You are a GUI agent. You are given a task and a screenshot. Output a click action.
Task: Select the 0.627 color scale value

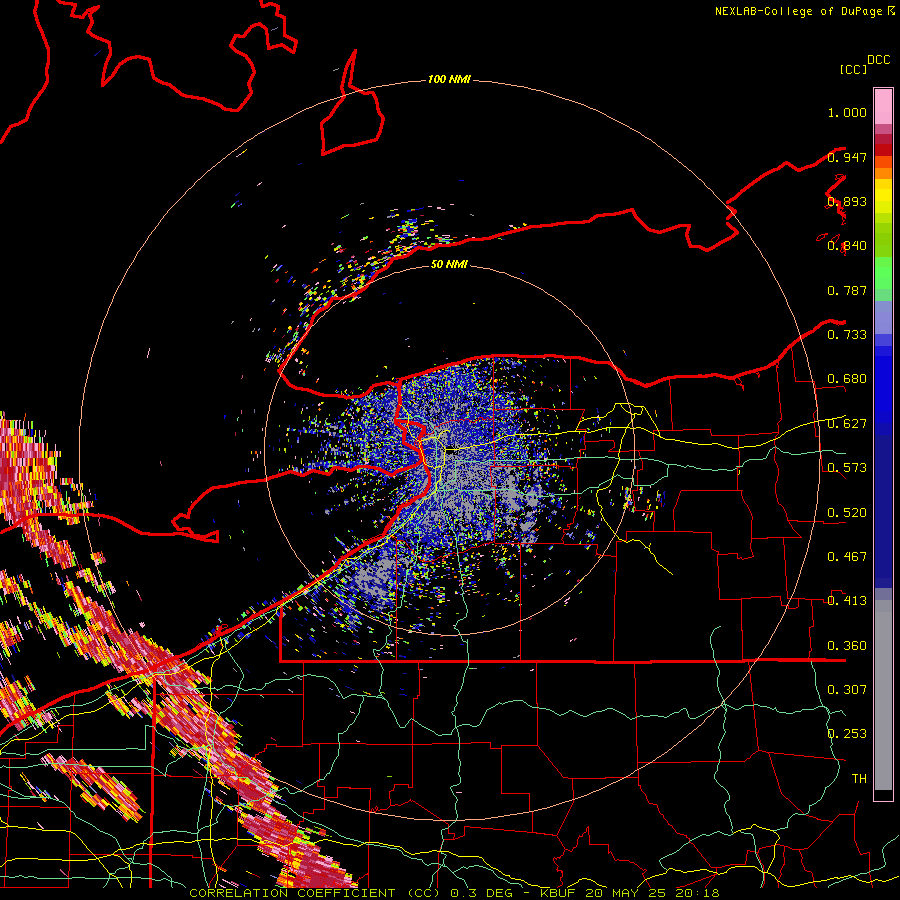(847, 424)
